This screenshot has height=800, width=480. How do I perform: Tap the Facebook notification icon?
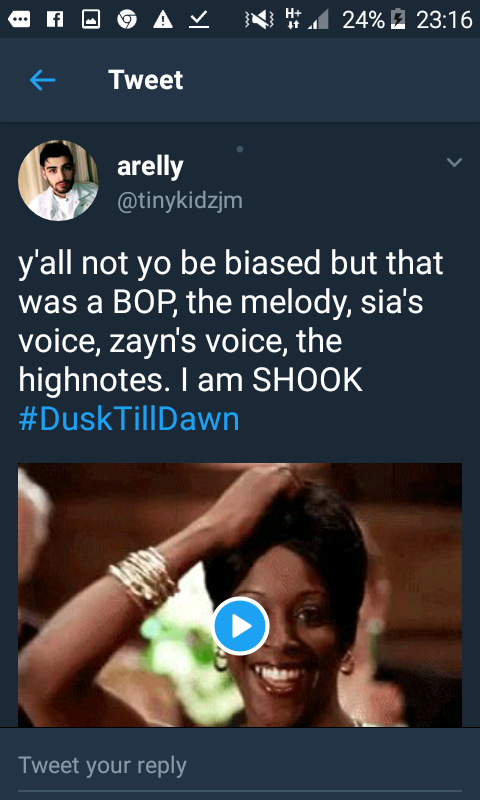pos(54,19)
